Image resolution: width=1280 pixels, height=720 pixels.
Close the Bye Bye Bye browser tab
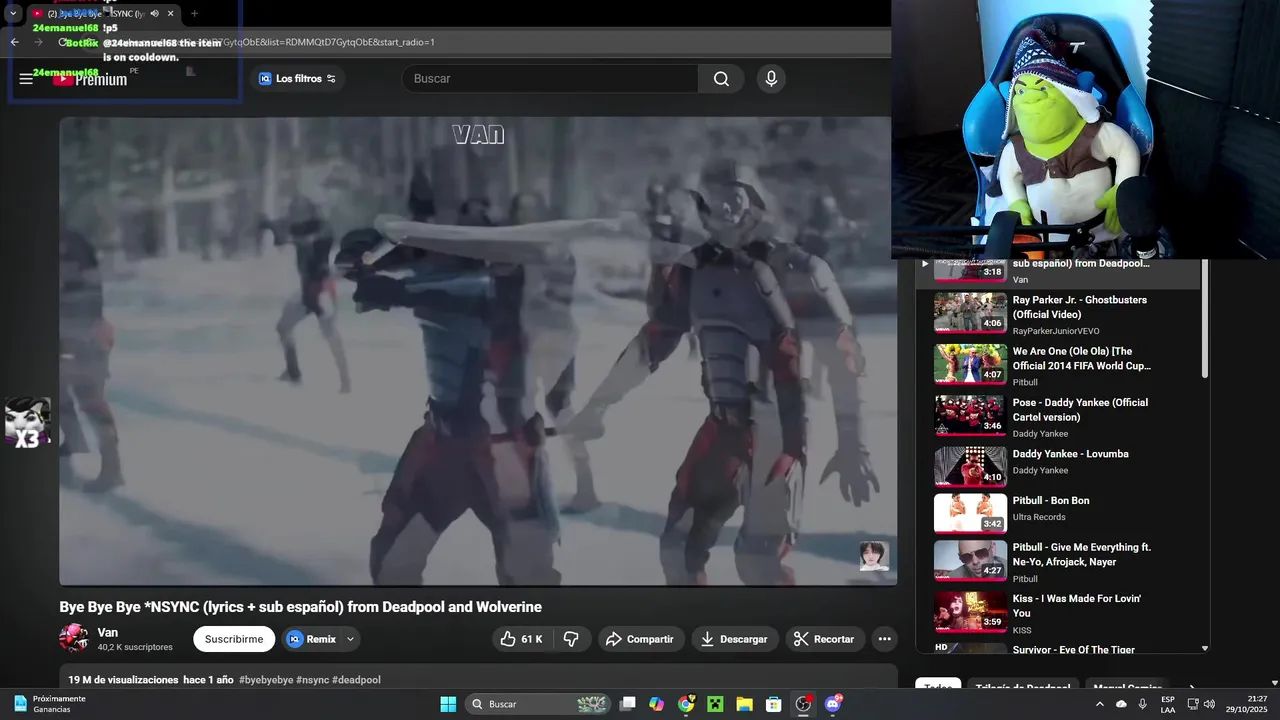click(x=171, y=14)
